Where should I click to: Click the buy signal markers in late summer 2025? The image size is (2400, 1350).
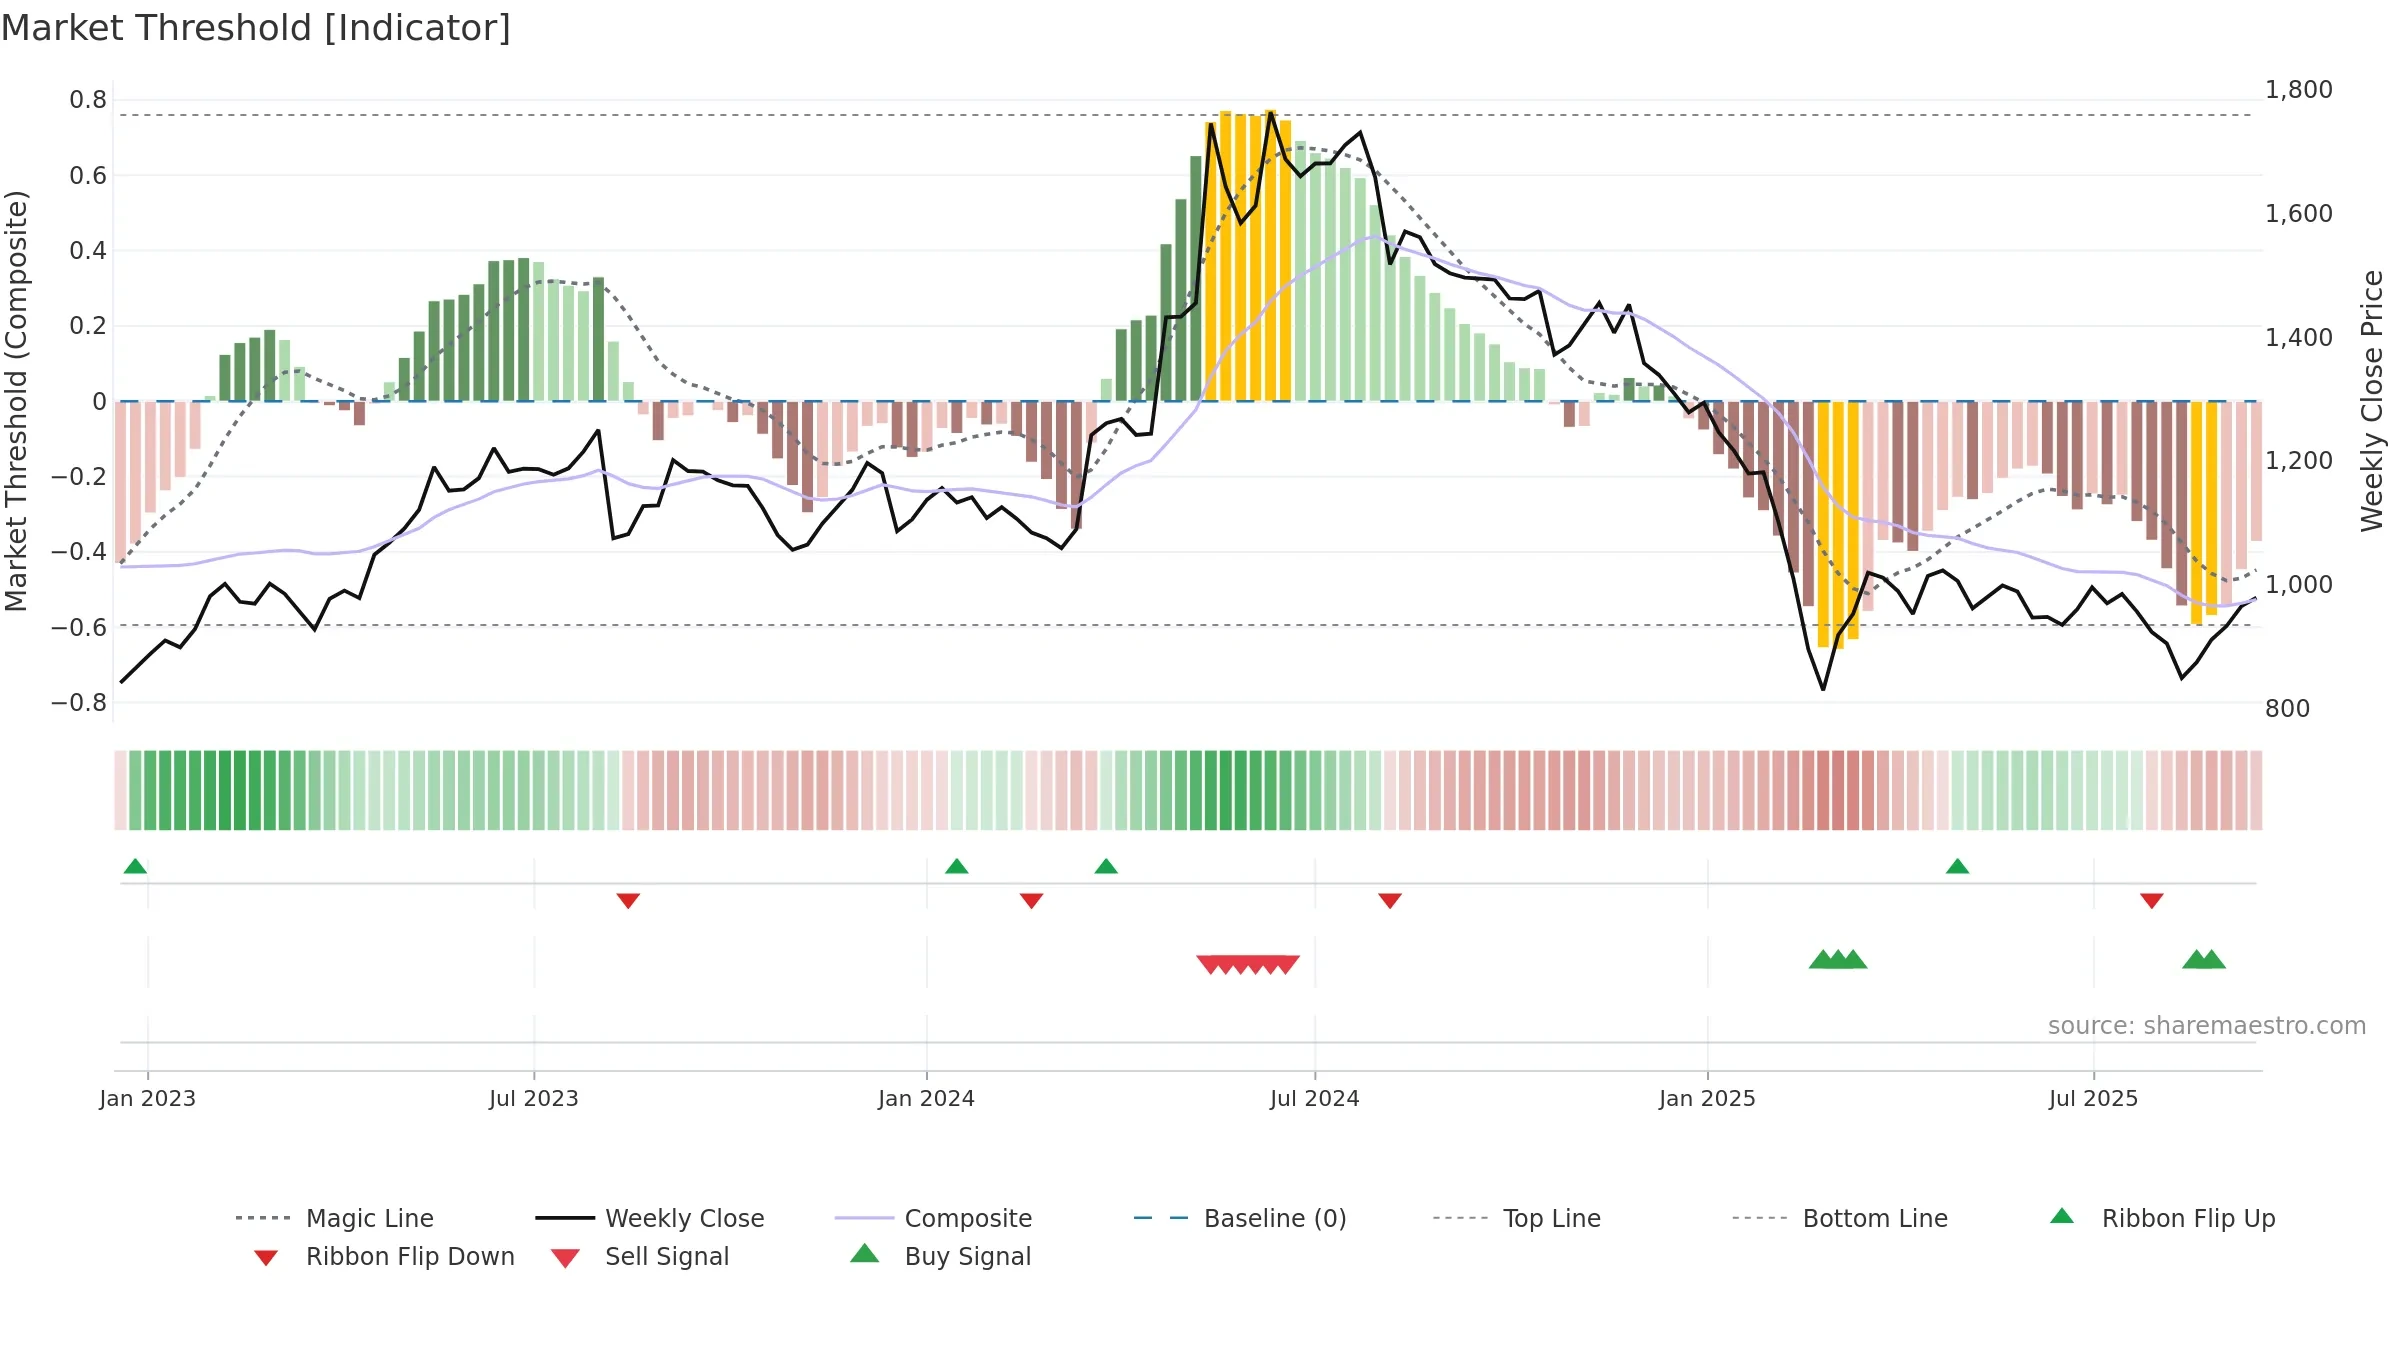2204,959
